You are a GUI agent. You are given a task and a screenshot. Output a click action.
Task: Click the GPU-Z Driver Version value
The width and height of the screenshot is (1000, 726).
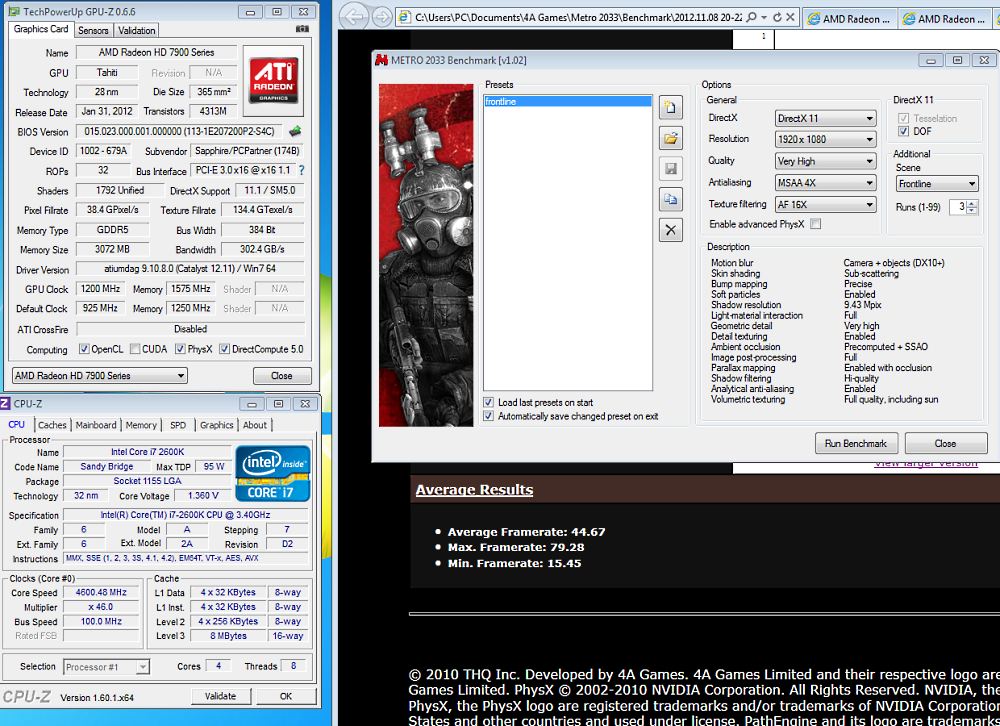tap(190, 269)
